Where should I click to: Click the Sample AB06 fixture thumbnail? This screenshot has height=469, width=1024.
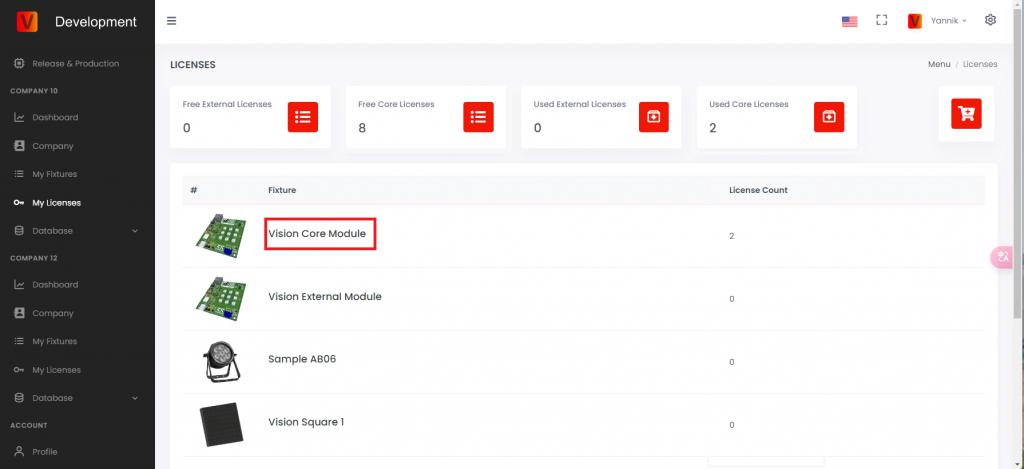(220, 361)
